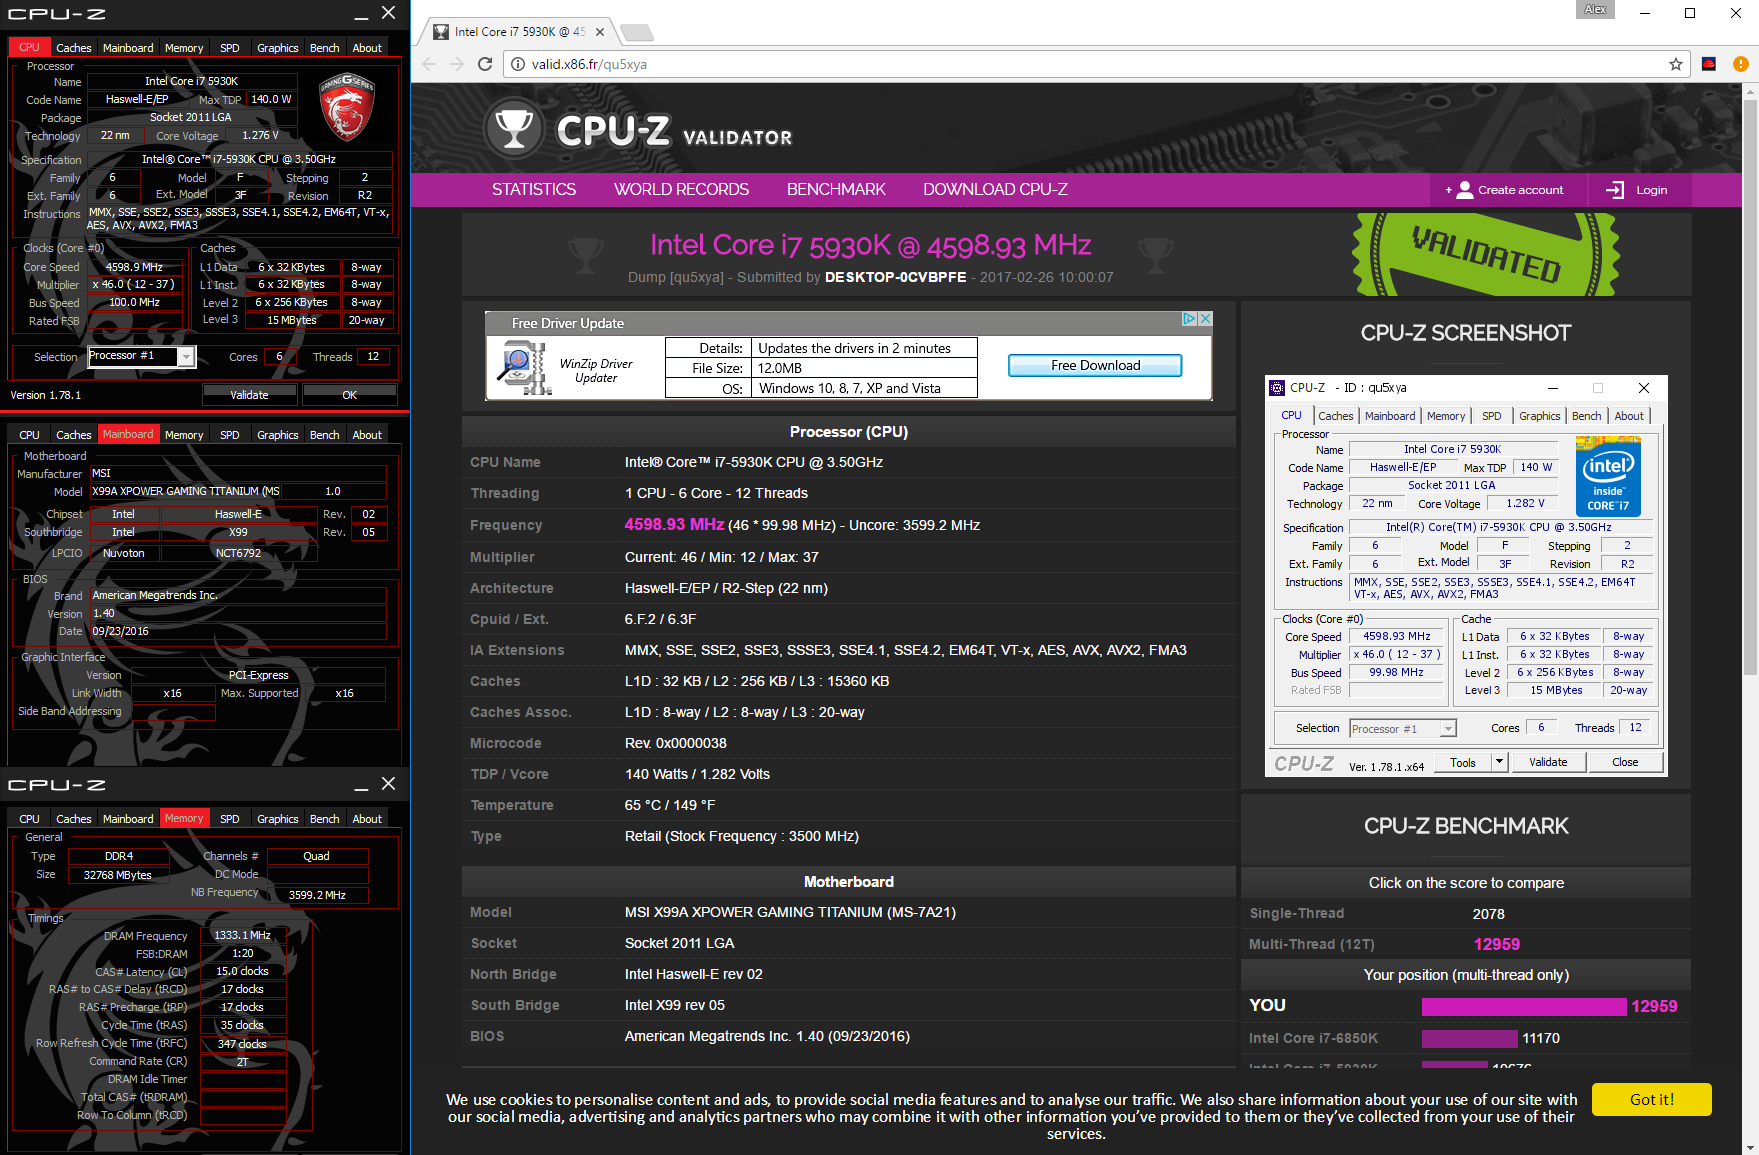Click the Validate button in MSI CPU-Z

point(249,395)
